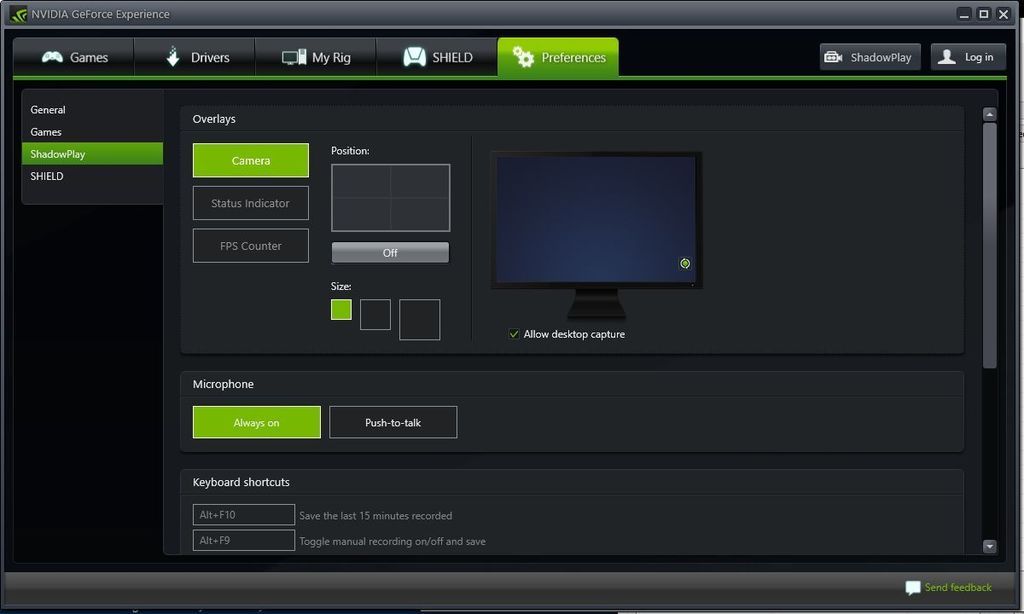This screenshot has height=614, width=1024.
Task: Click the vertical scrollbar thumb
Action: tap(989, 246)
